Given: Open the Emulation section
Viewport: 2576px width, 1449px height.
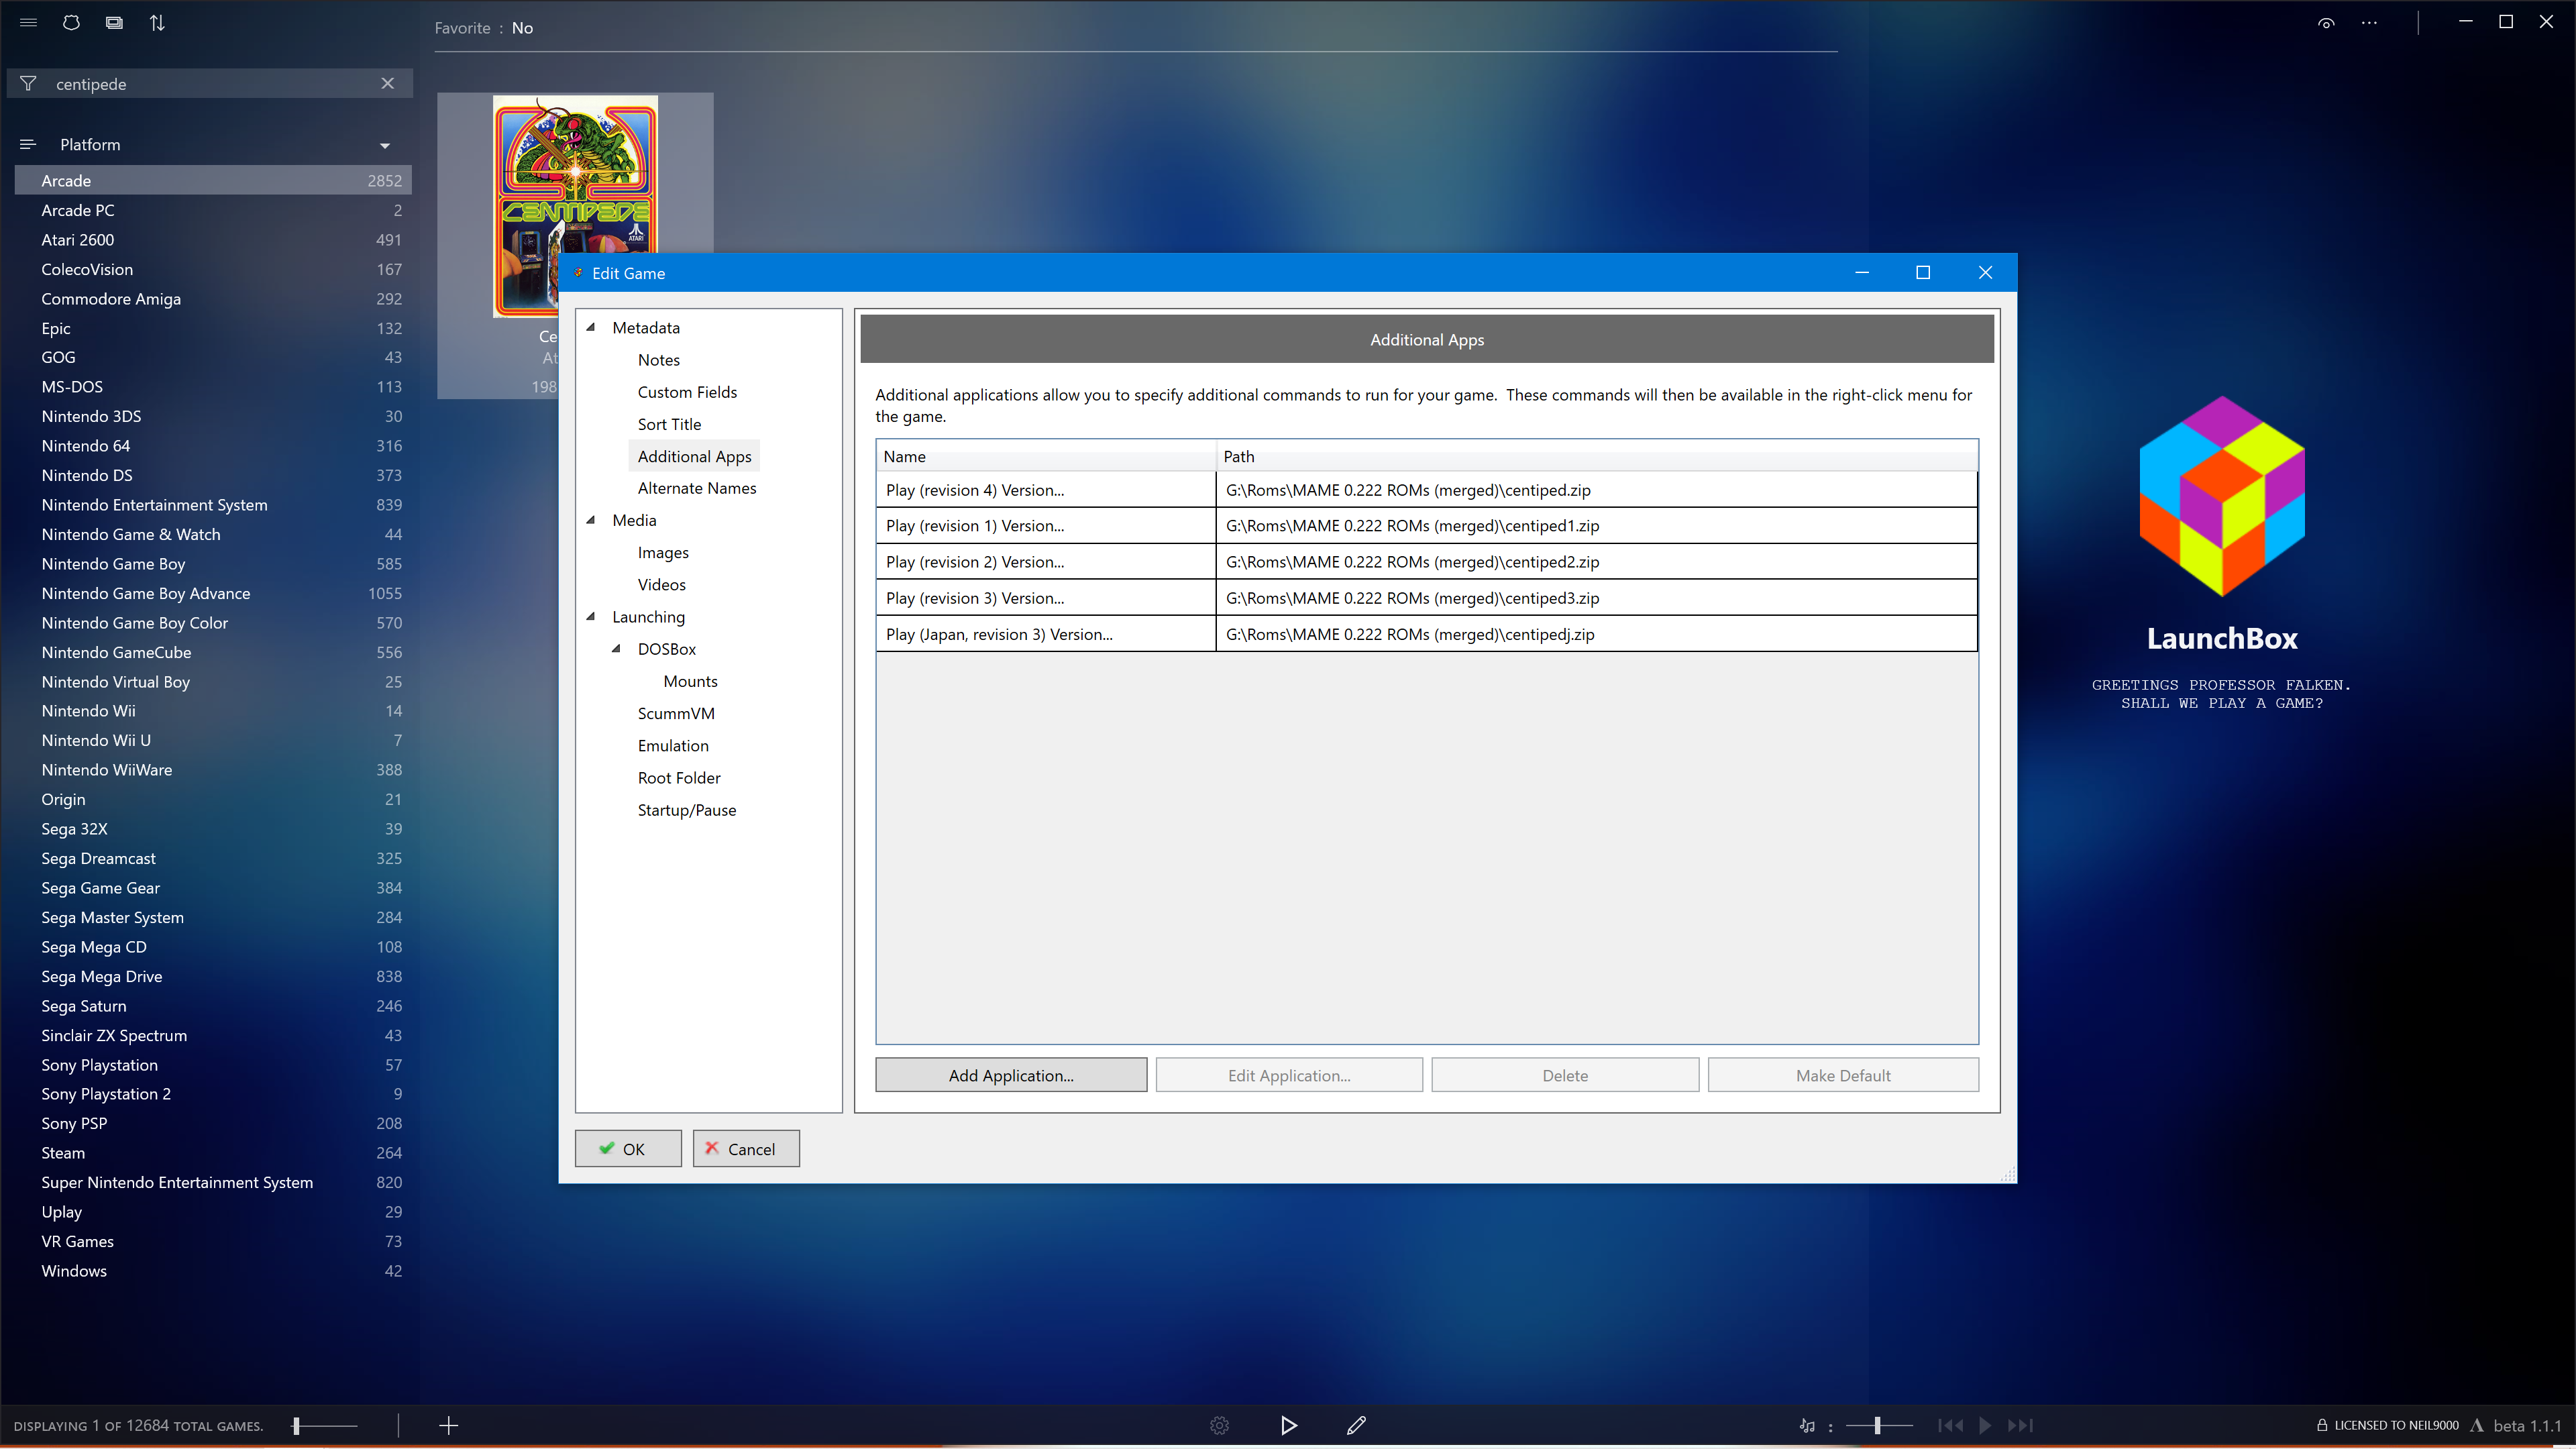Looking at the screenshot, I should coord(673,745).
